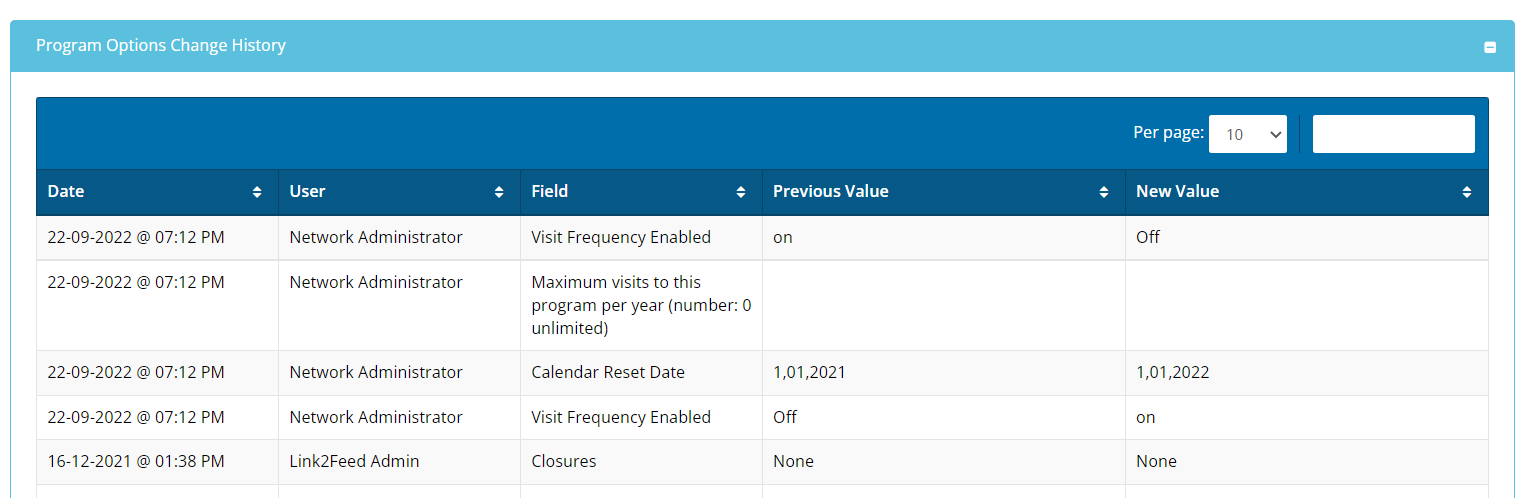The height and width of the screenshot is (498, 1522).
Task: Select the Calendar Reset Date field cell
Action: pyautogui.click(x=608, y=372)
